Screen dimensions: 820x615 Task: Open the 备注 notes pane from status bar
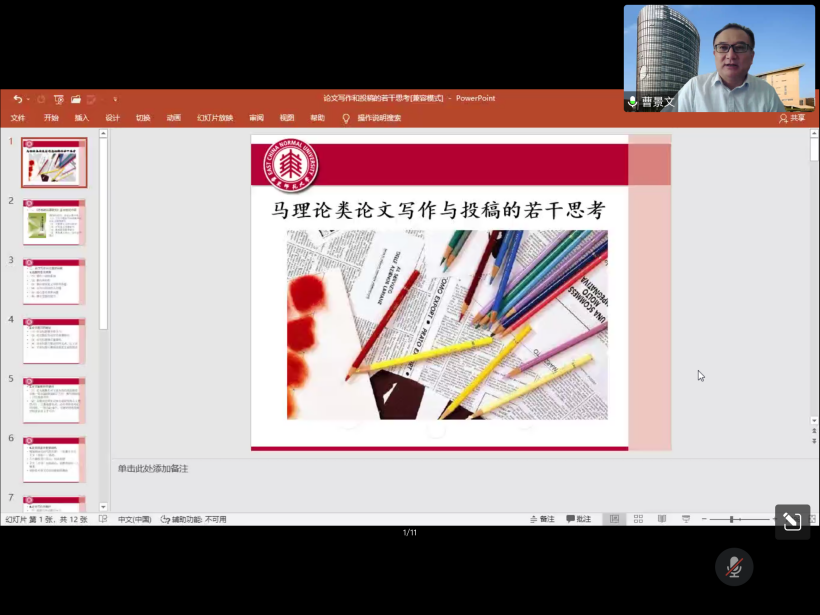tap(541, 519)
